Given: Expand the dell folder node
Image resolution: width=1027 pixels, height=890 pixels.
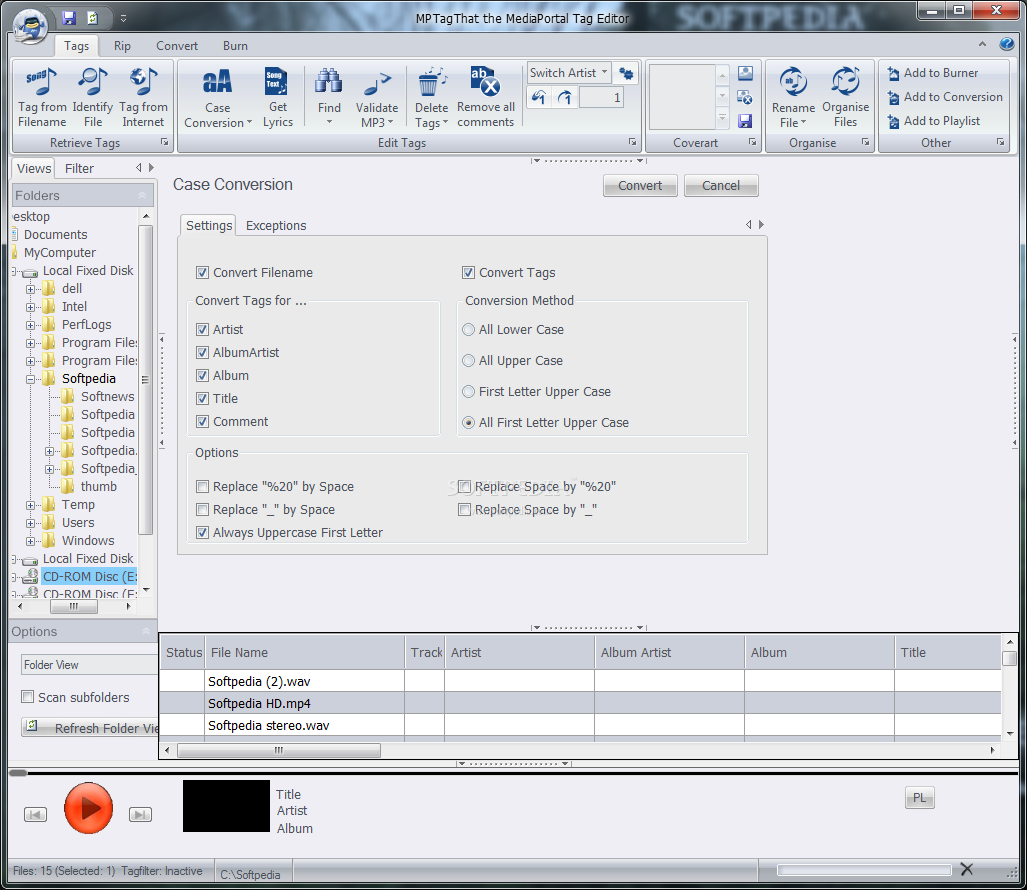Looking at the screenshot, I should tap(30, 289).
